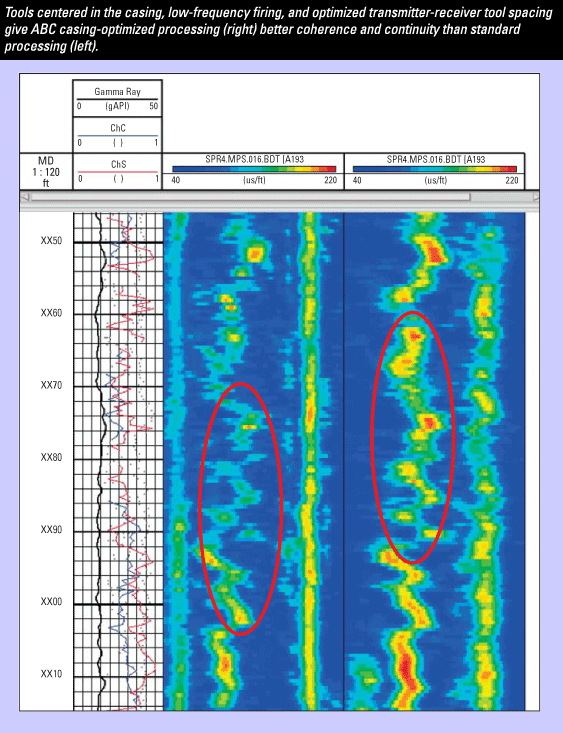This screenshot has width=563, height=733.
Task: Click the XX10 depth label
Action: click(x=51, y=674)
